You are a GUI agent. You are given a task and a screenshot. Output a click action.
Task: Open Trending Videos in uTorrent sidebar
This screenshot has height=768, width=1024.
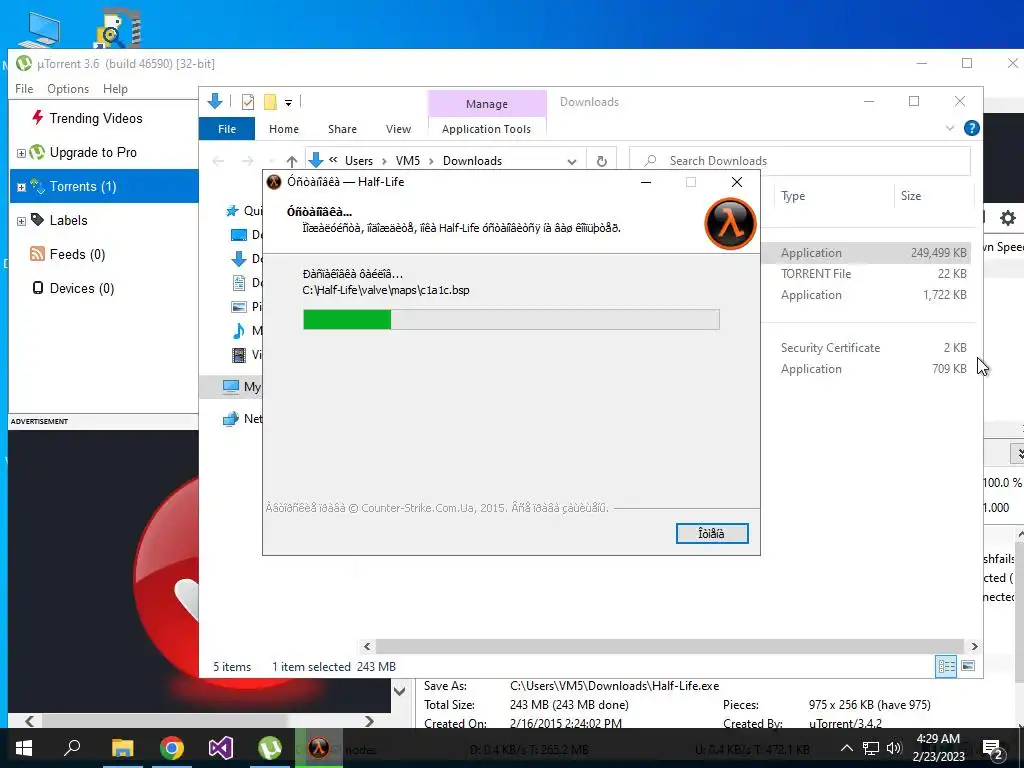(96, 118)
